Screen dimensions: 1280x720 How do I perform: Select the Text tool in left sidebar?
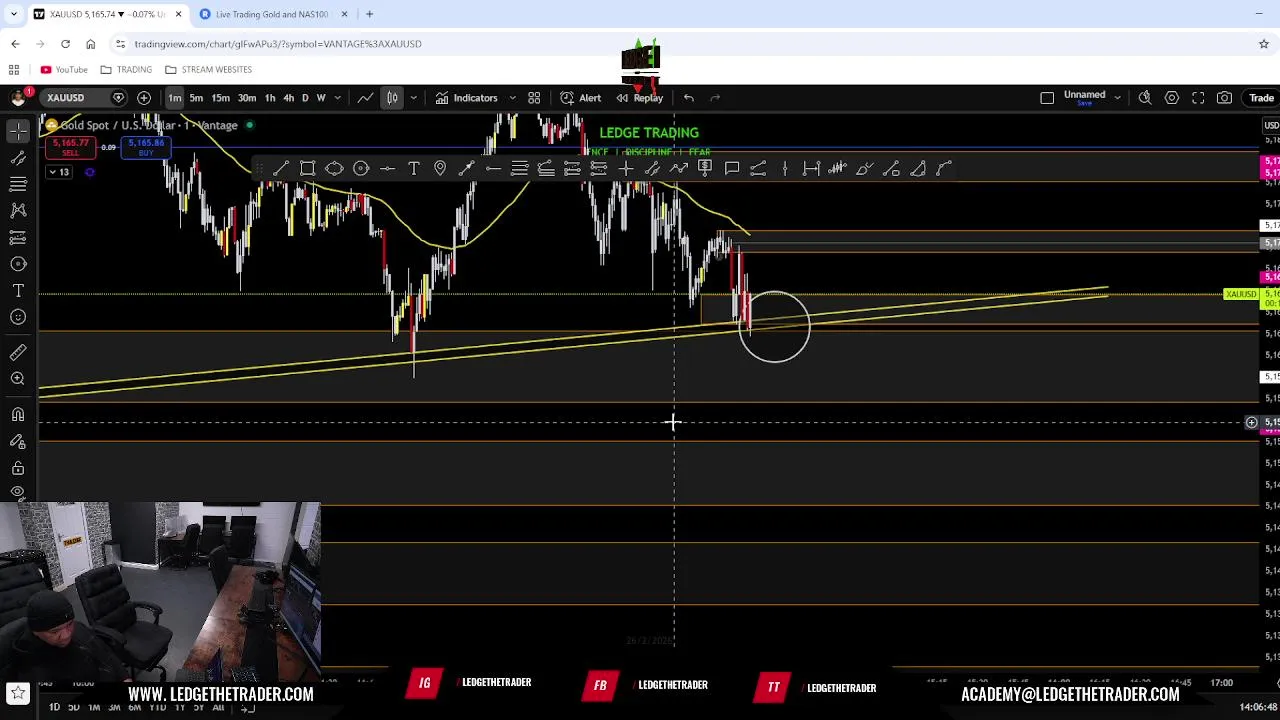(x=18, y=290)
